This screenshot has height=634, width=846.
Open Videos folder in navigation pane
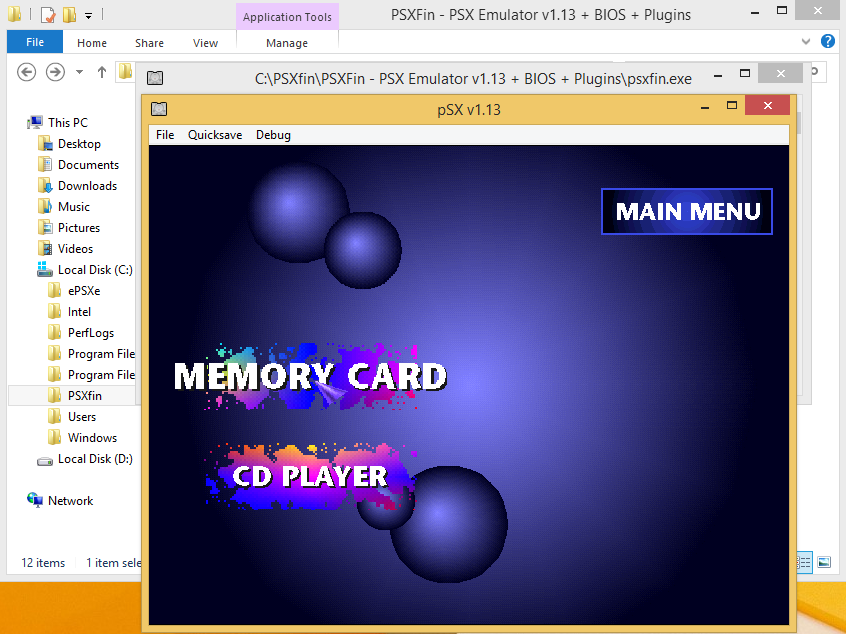(x=76, y=249)
